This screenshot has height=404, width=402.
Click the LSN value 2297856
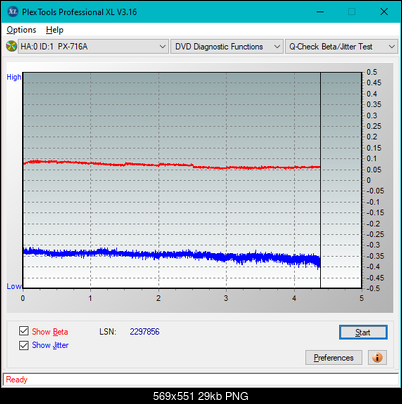pyautogui.click(x=145, y=332)
